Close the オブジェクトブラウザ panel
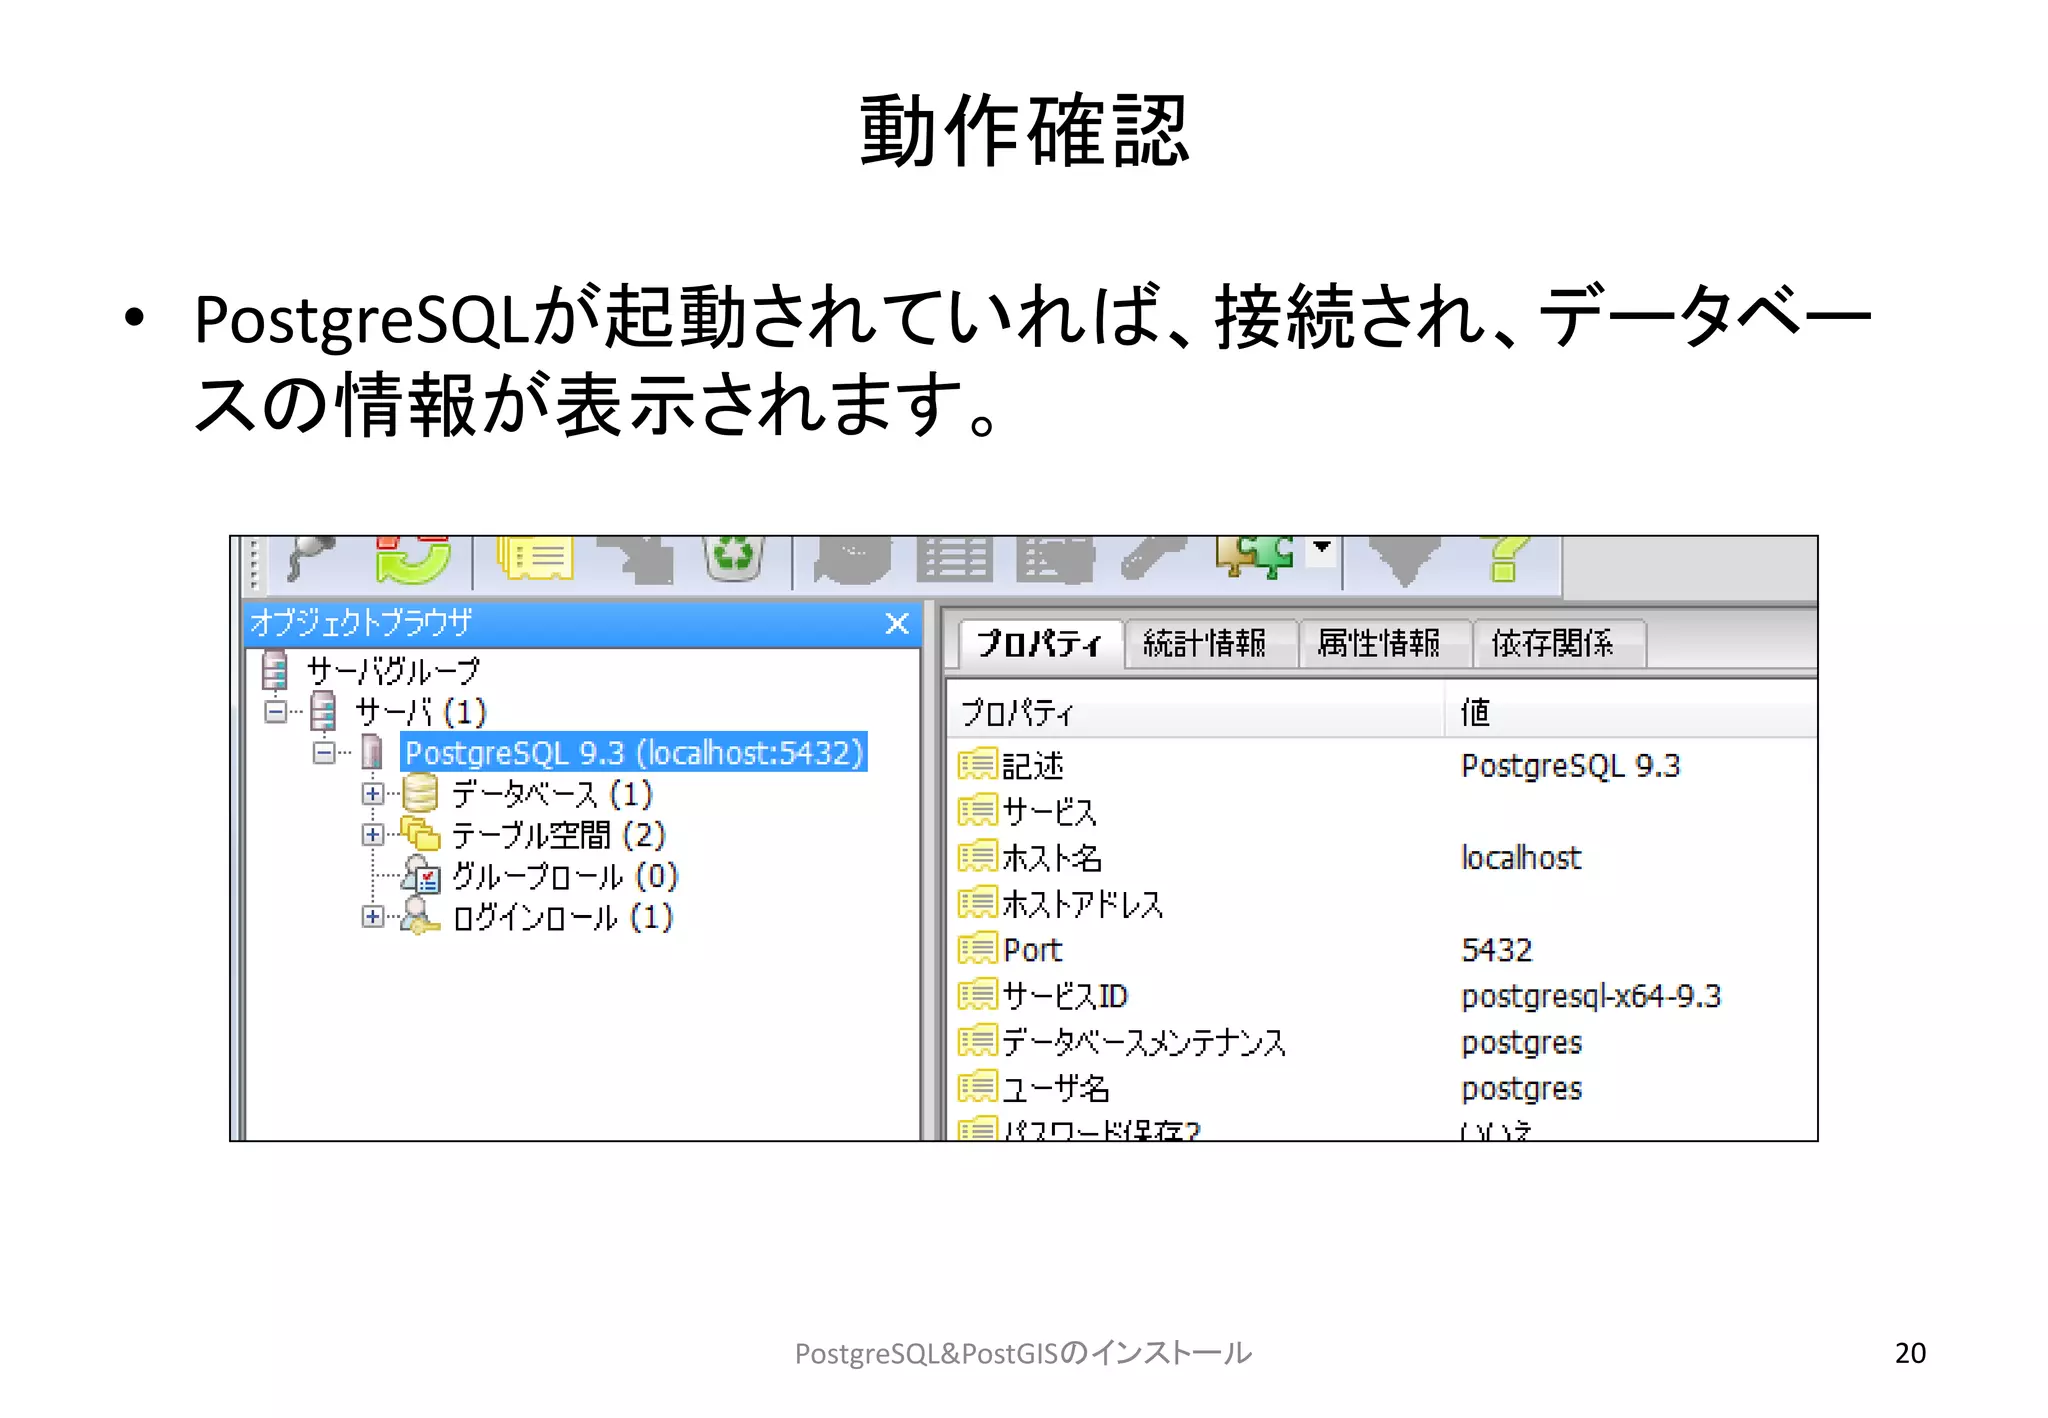Viewport: 2048px width, 1418px height. pos(897,624)
